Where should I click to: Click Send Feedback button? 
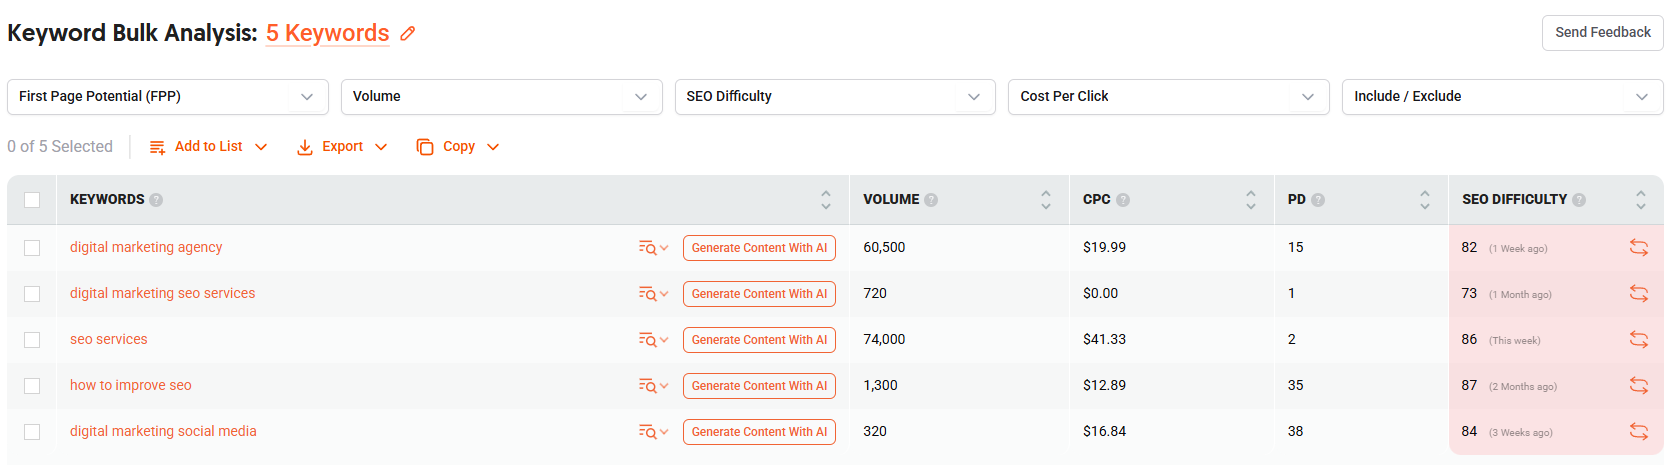tap(1603, 33)
